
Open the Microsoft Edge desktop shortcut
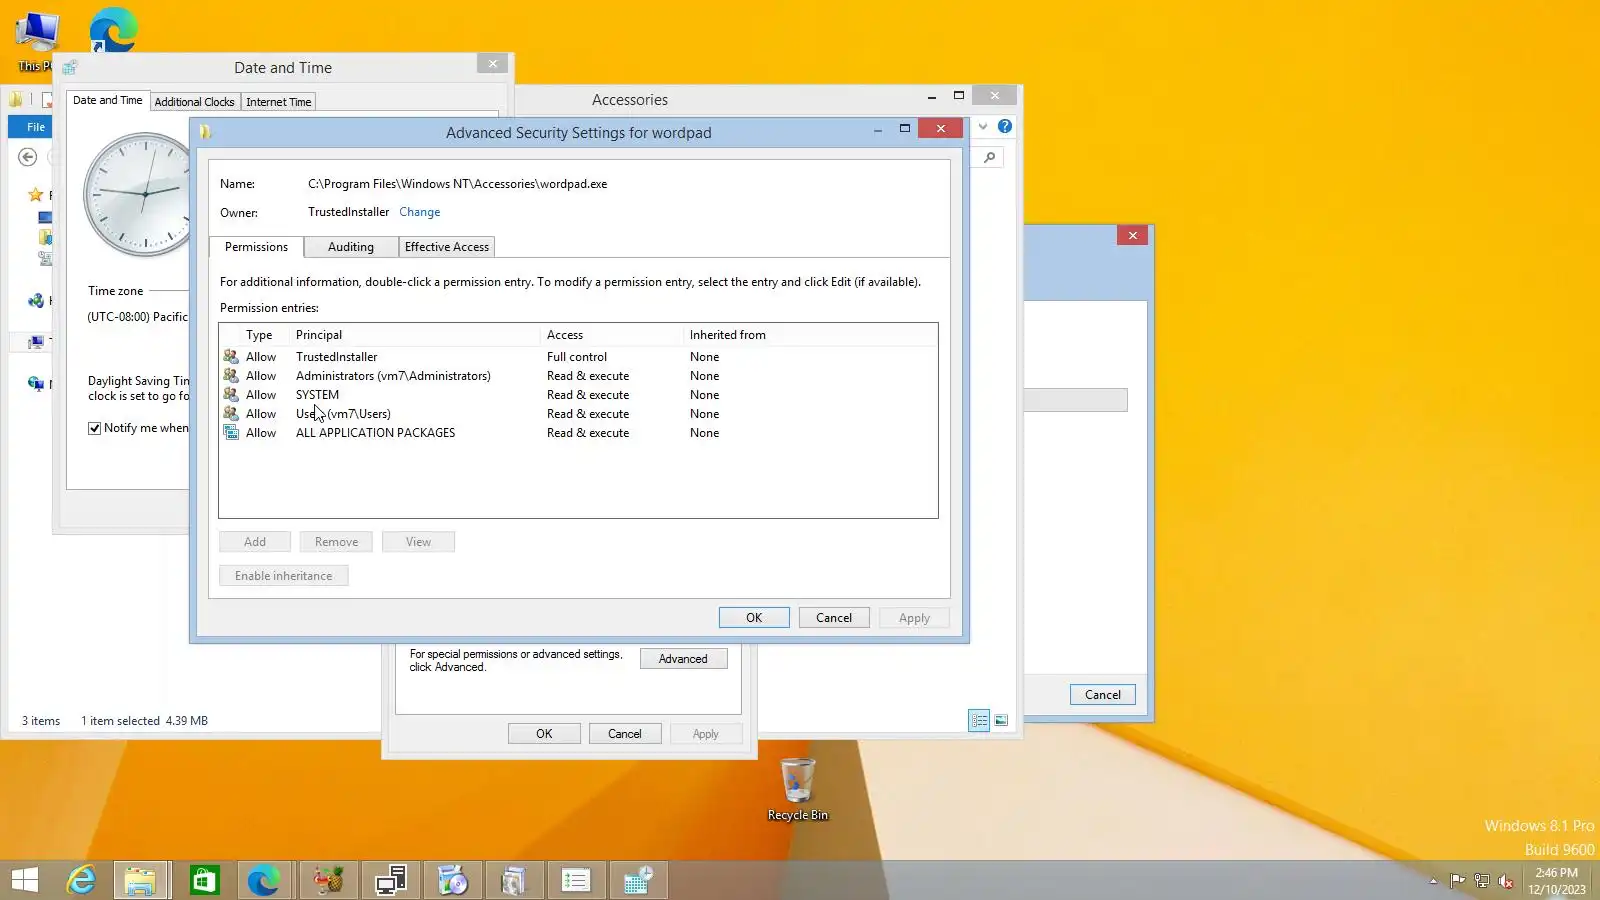coord(113,30)
